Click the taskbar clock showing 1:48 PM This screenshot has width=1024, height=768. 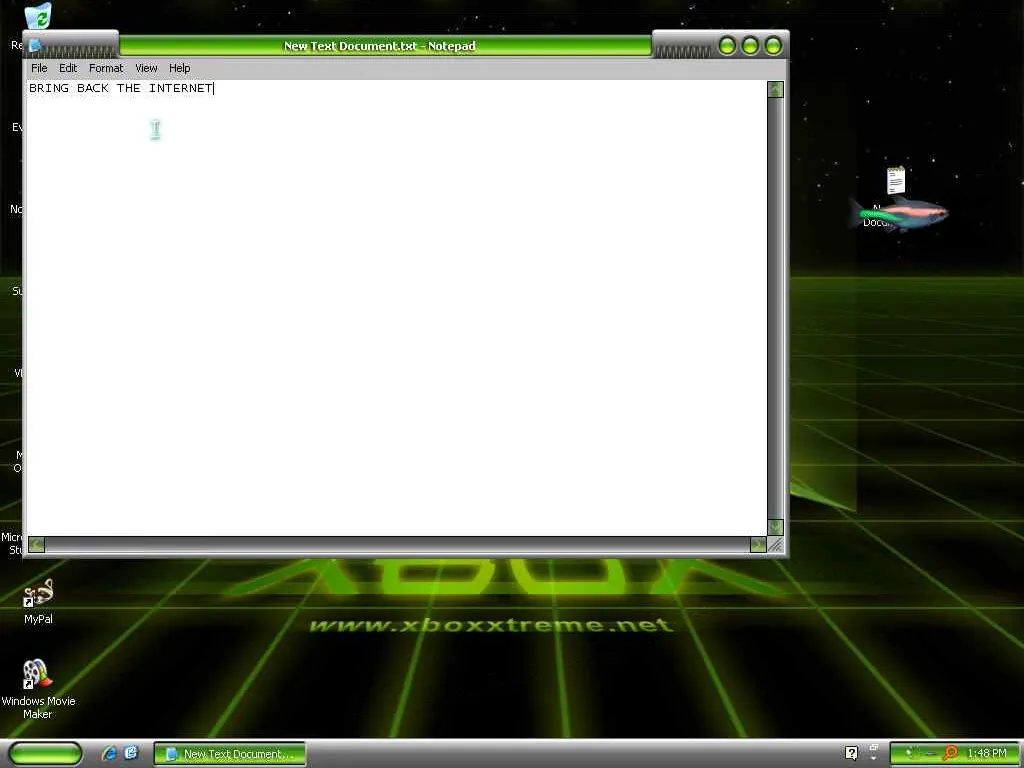pyautogui.click(x=987, y=753)
